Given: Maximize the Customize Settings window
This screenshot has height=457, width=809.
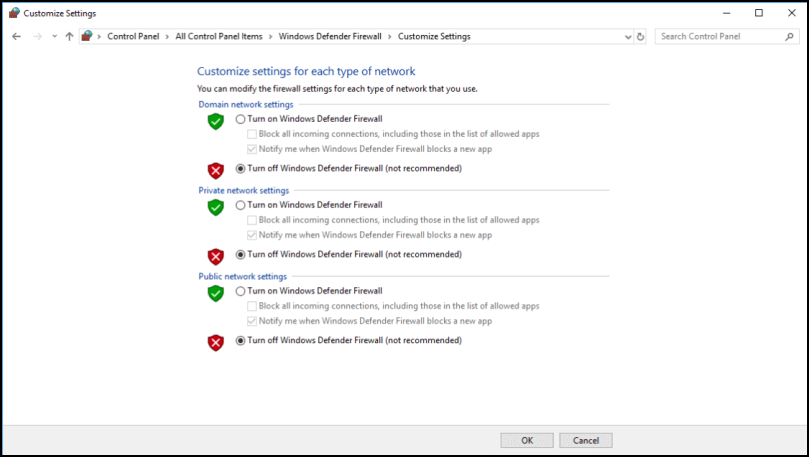Looking at the screenshot, I should tap(759, 13).
